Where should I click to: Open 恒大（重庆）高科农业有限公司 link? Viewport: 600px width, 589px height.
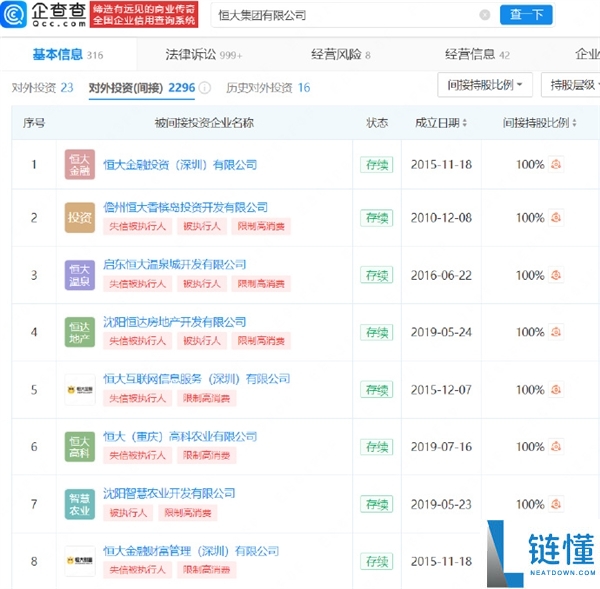click(x=180, y=436)
